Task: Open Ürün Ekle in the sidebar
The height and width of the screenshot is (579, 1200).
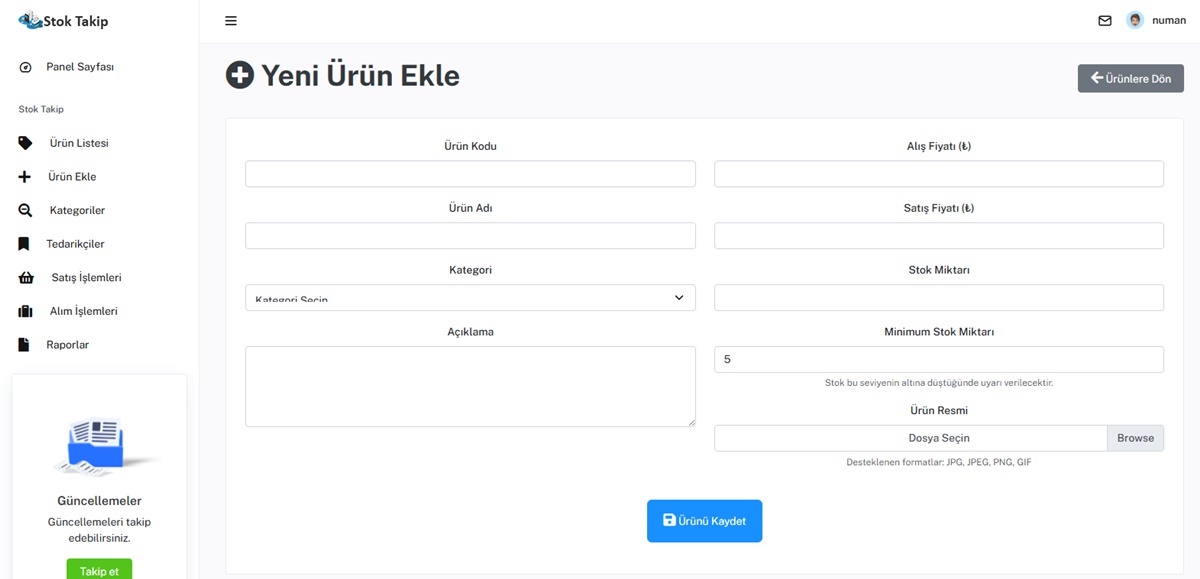Action: coord(72,177)
